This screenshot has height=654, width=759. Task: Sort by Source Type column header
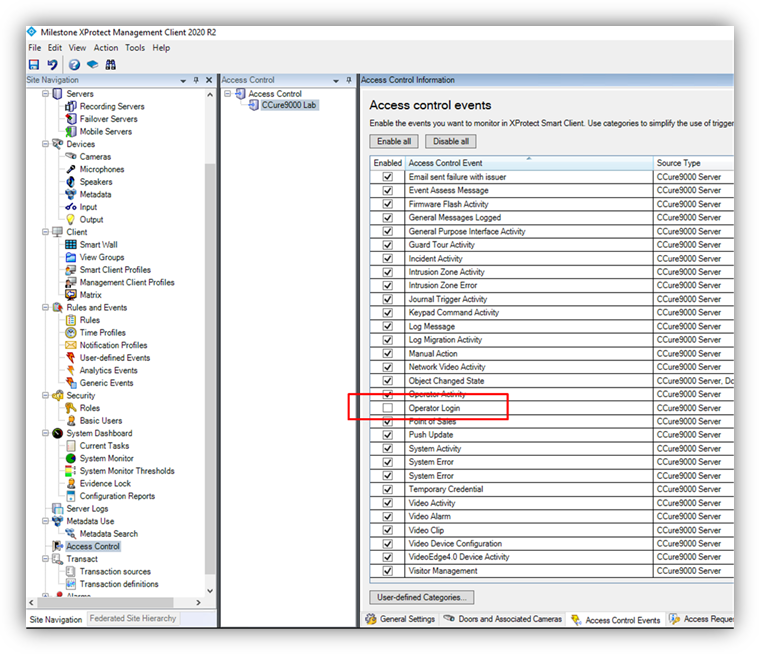click(693, 163)
